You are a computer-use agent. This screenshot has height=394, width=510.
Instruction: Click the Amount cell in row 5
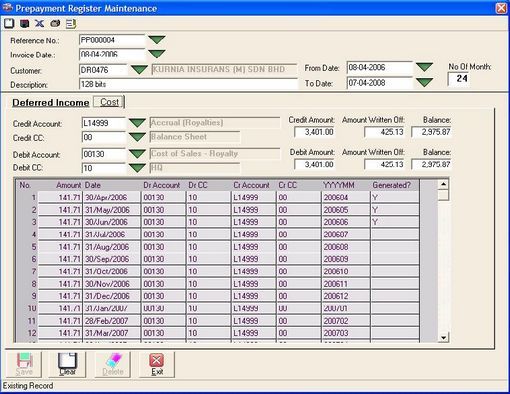click(60, 247)
